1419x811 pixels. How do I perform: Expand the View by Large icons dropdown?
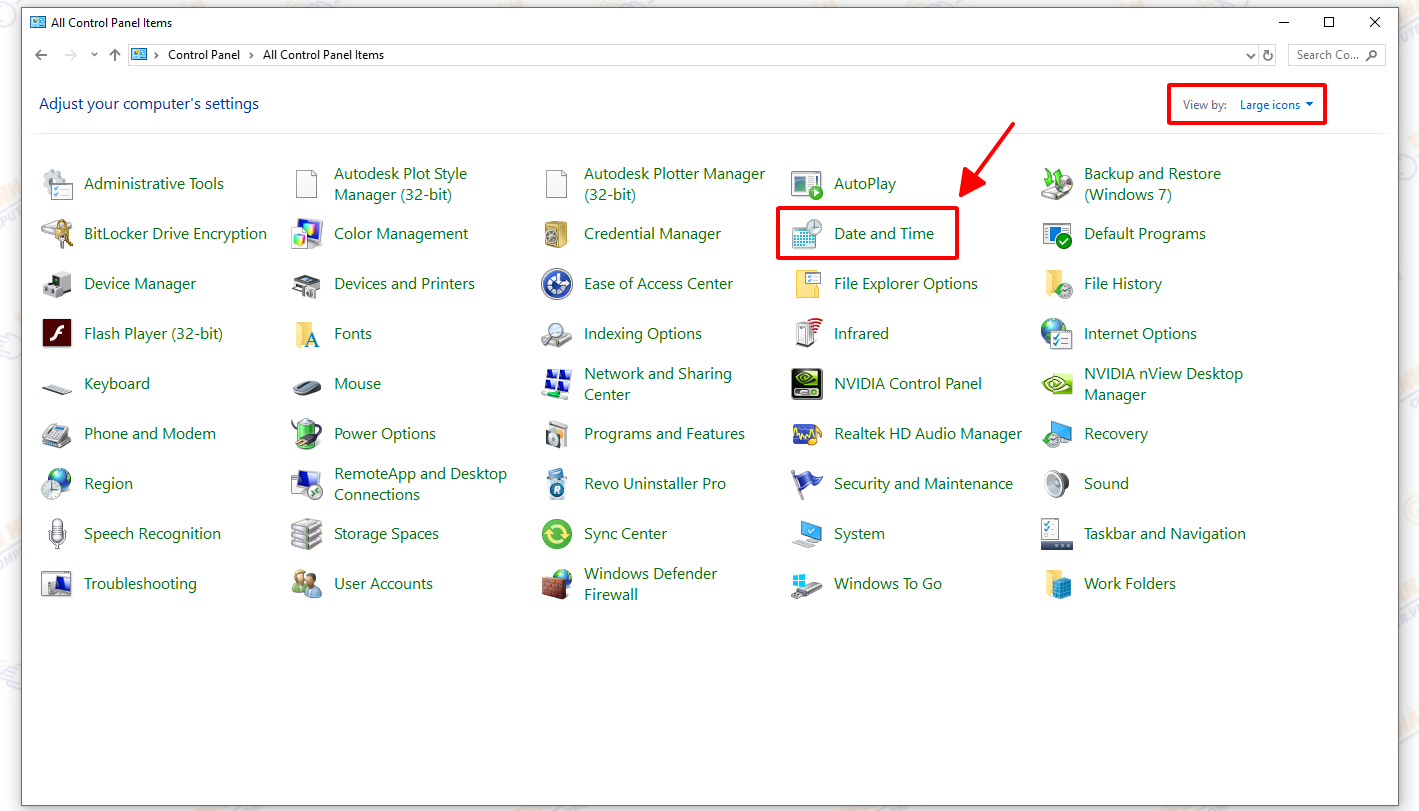pos(1276,105)
